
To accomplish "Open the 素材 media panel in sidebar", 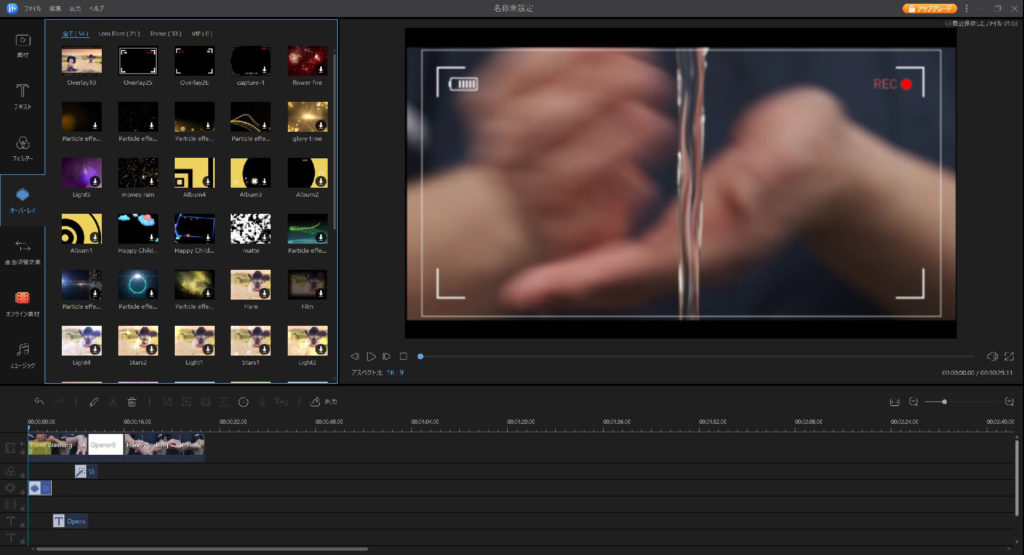I will (23, 45).
